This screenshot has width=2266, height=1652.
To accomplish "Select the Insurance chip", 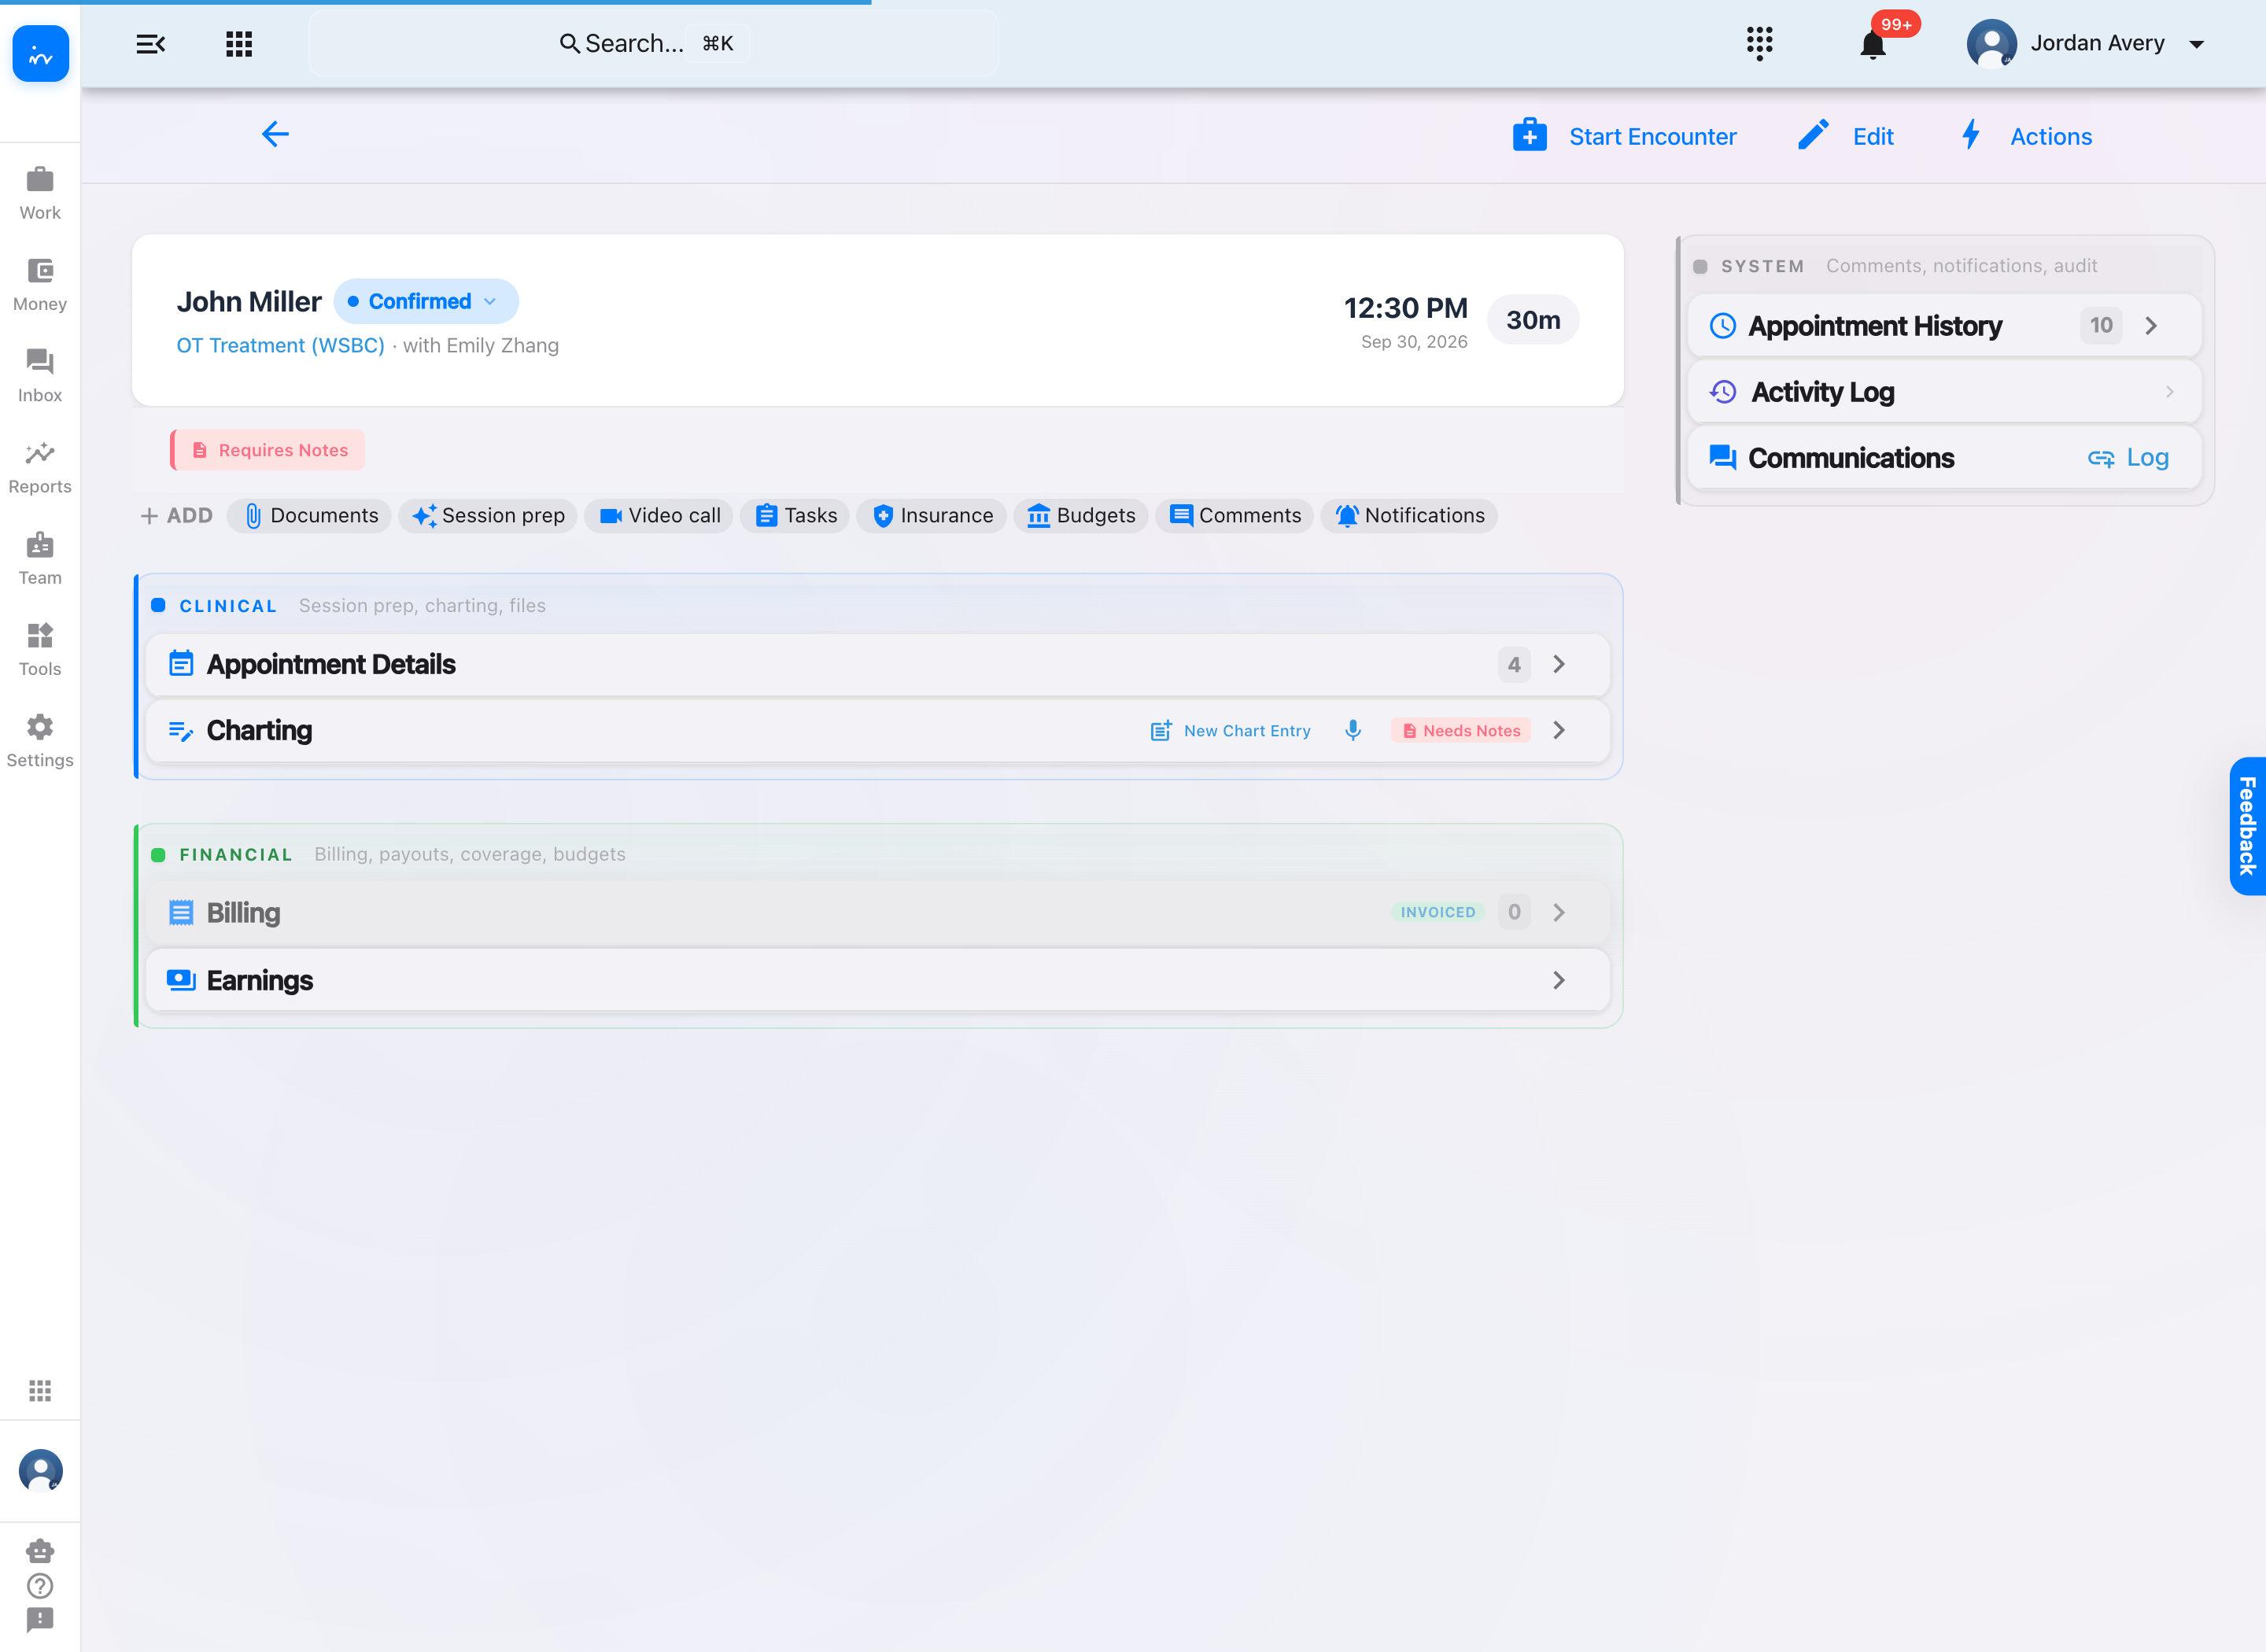I will click(932, 516).
